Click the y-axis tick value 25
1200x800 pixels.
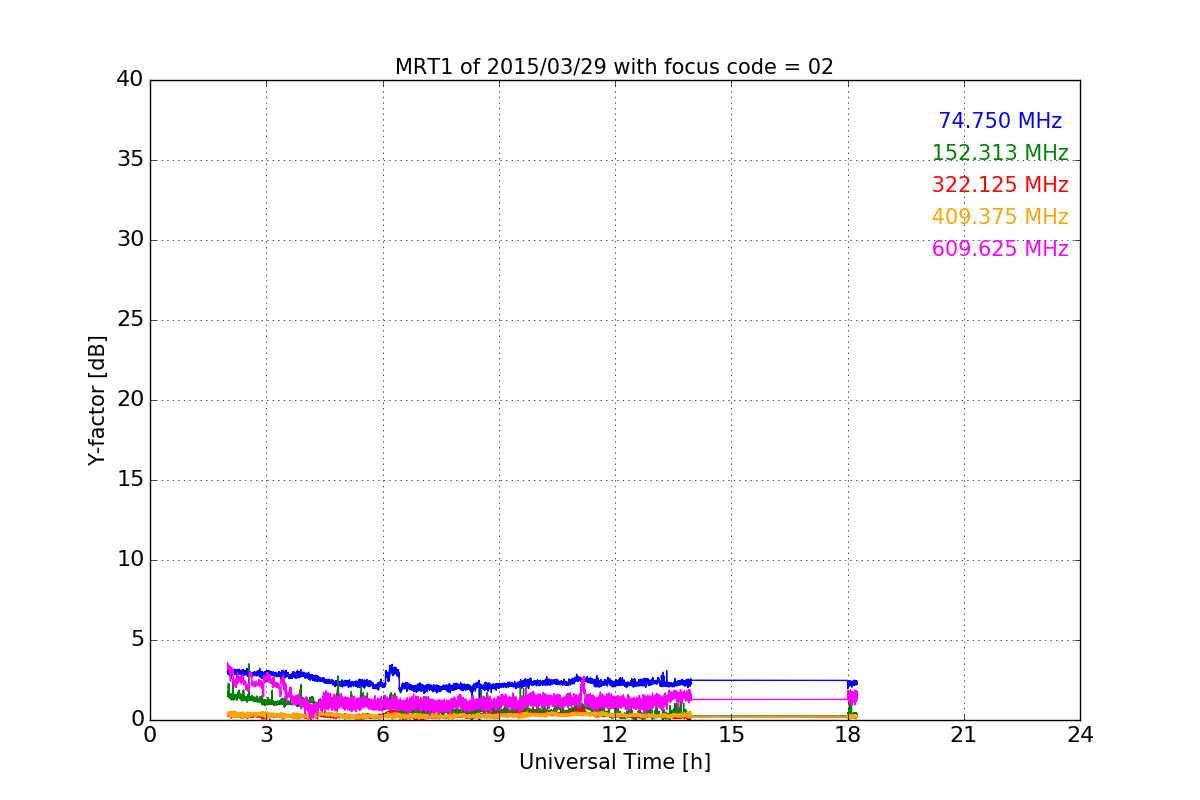point(130,320)
